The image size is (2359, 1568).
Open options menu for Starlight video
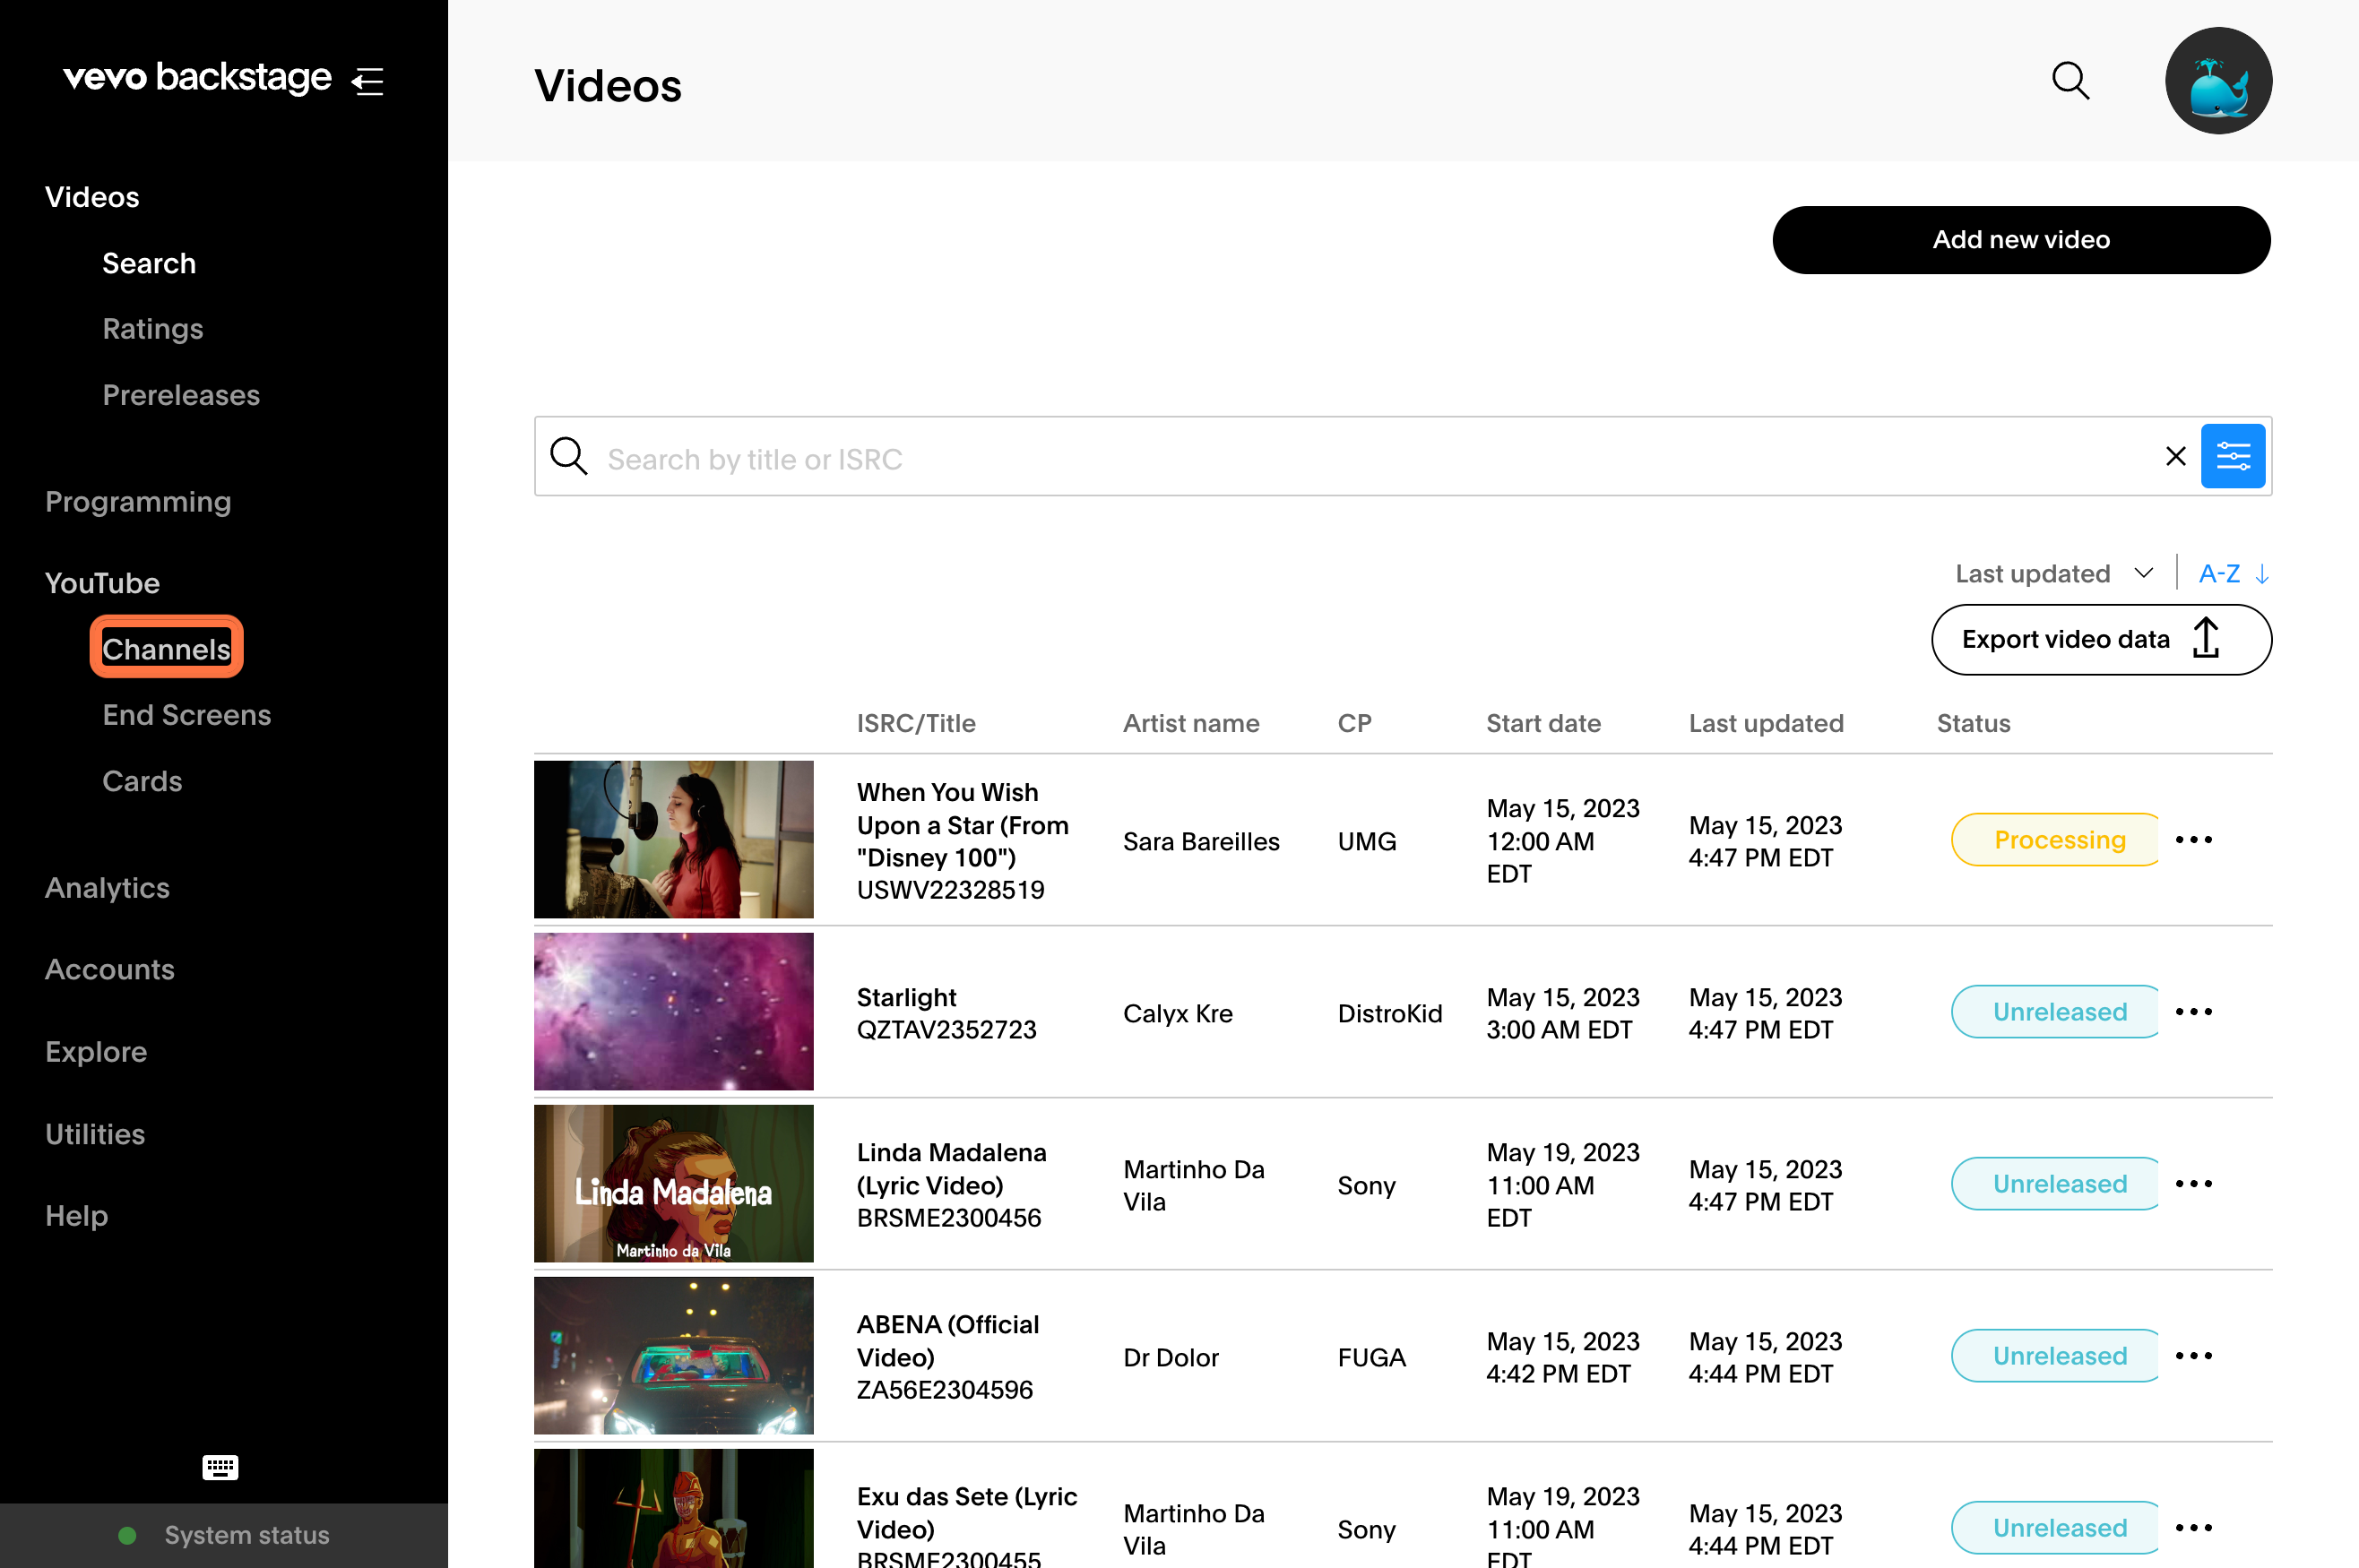pyautogui.click(x=2193, y=1012)
